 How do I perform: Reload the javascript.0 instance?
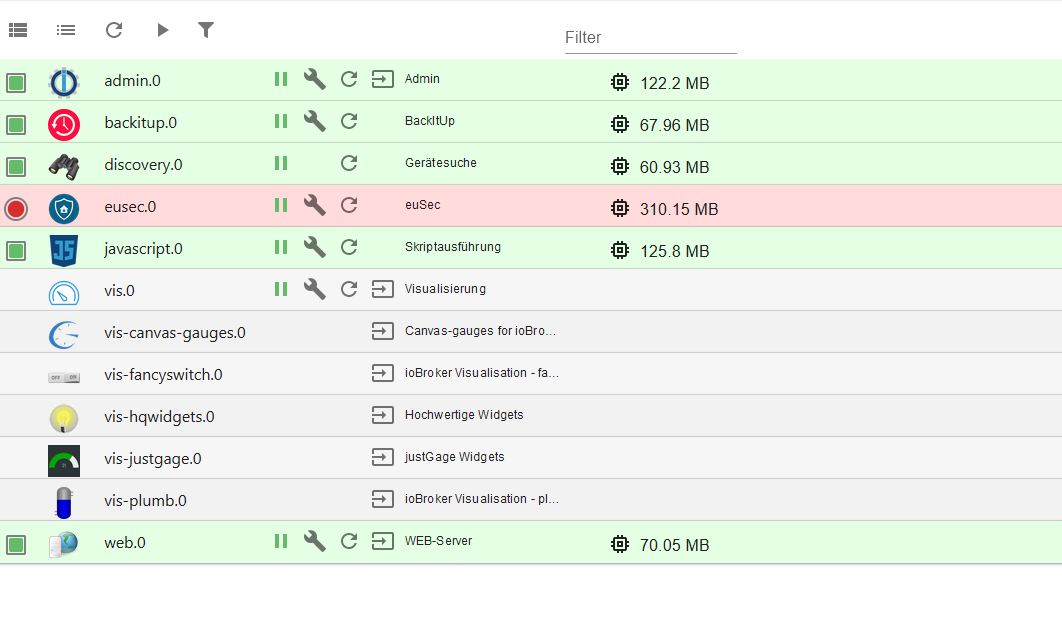[349, 247]
